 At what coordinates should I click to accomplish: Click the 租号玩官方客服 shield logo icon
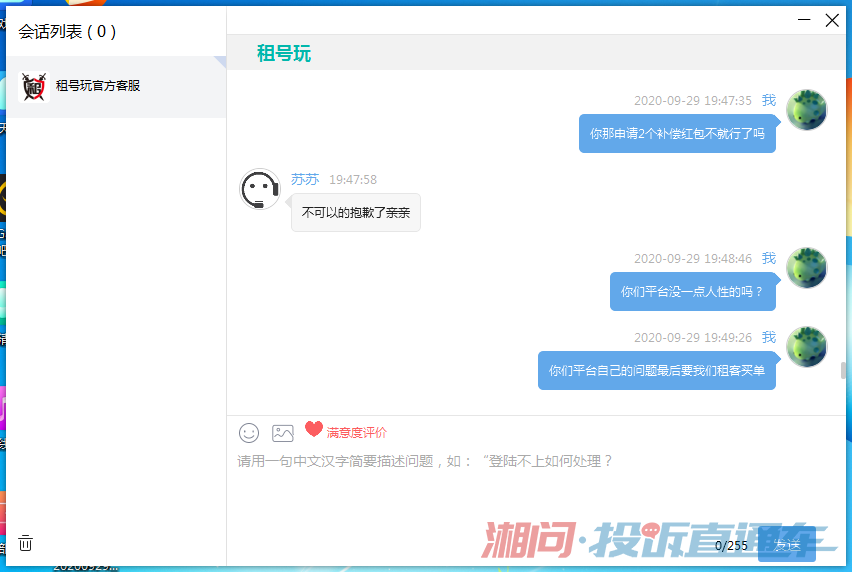pyautogui.click(x=34, y=87)
